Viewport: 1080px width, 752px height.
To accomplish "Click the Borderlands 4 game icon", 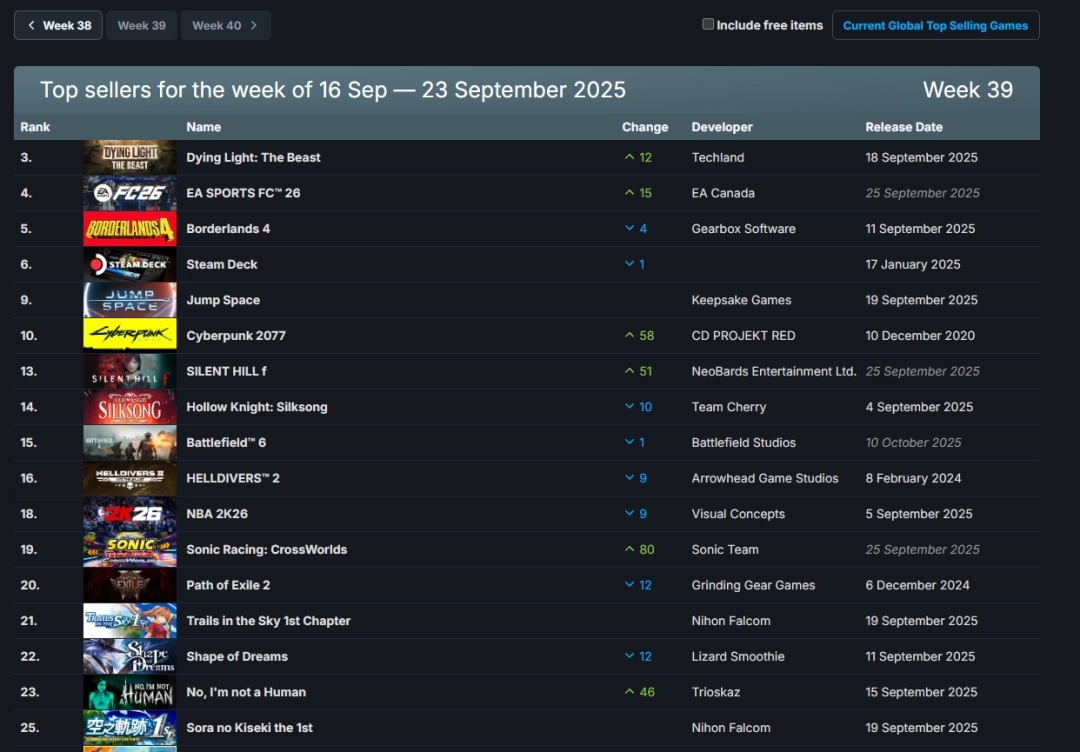I will [x=130, y=229].
